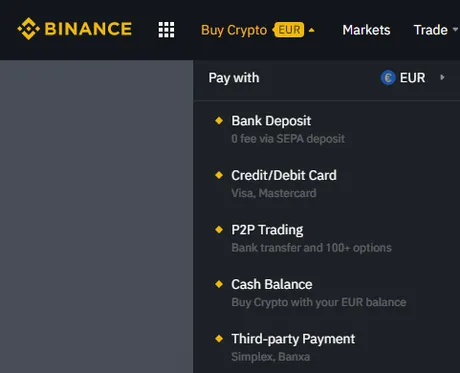Viewport: 460px width, 373px height.
Task: Click the BINANCE wordmark text
Action: click(x=88, y=29)
